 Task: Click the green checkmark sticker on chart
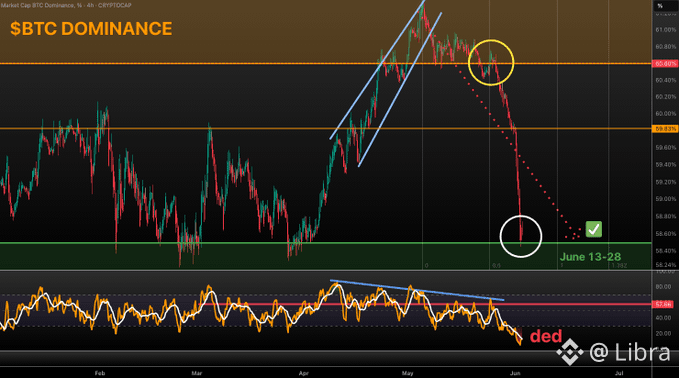[x=594, y=229]
